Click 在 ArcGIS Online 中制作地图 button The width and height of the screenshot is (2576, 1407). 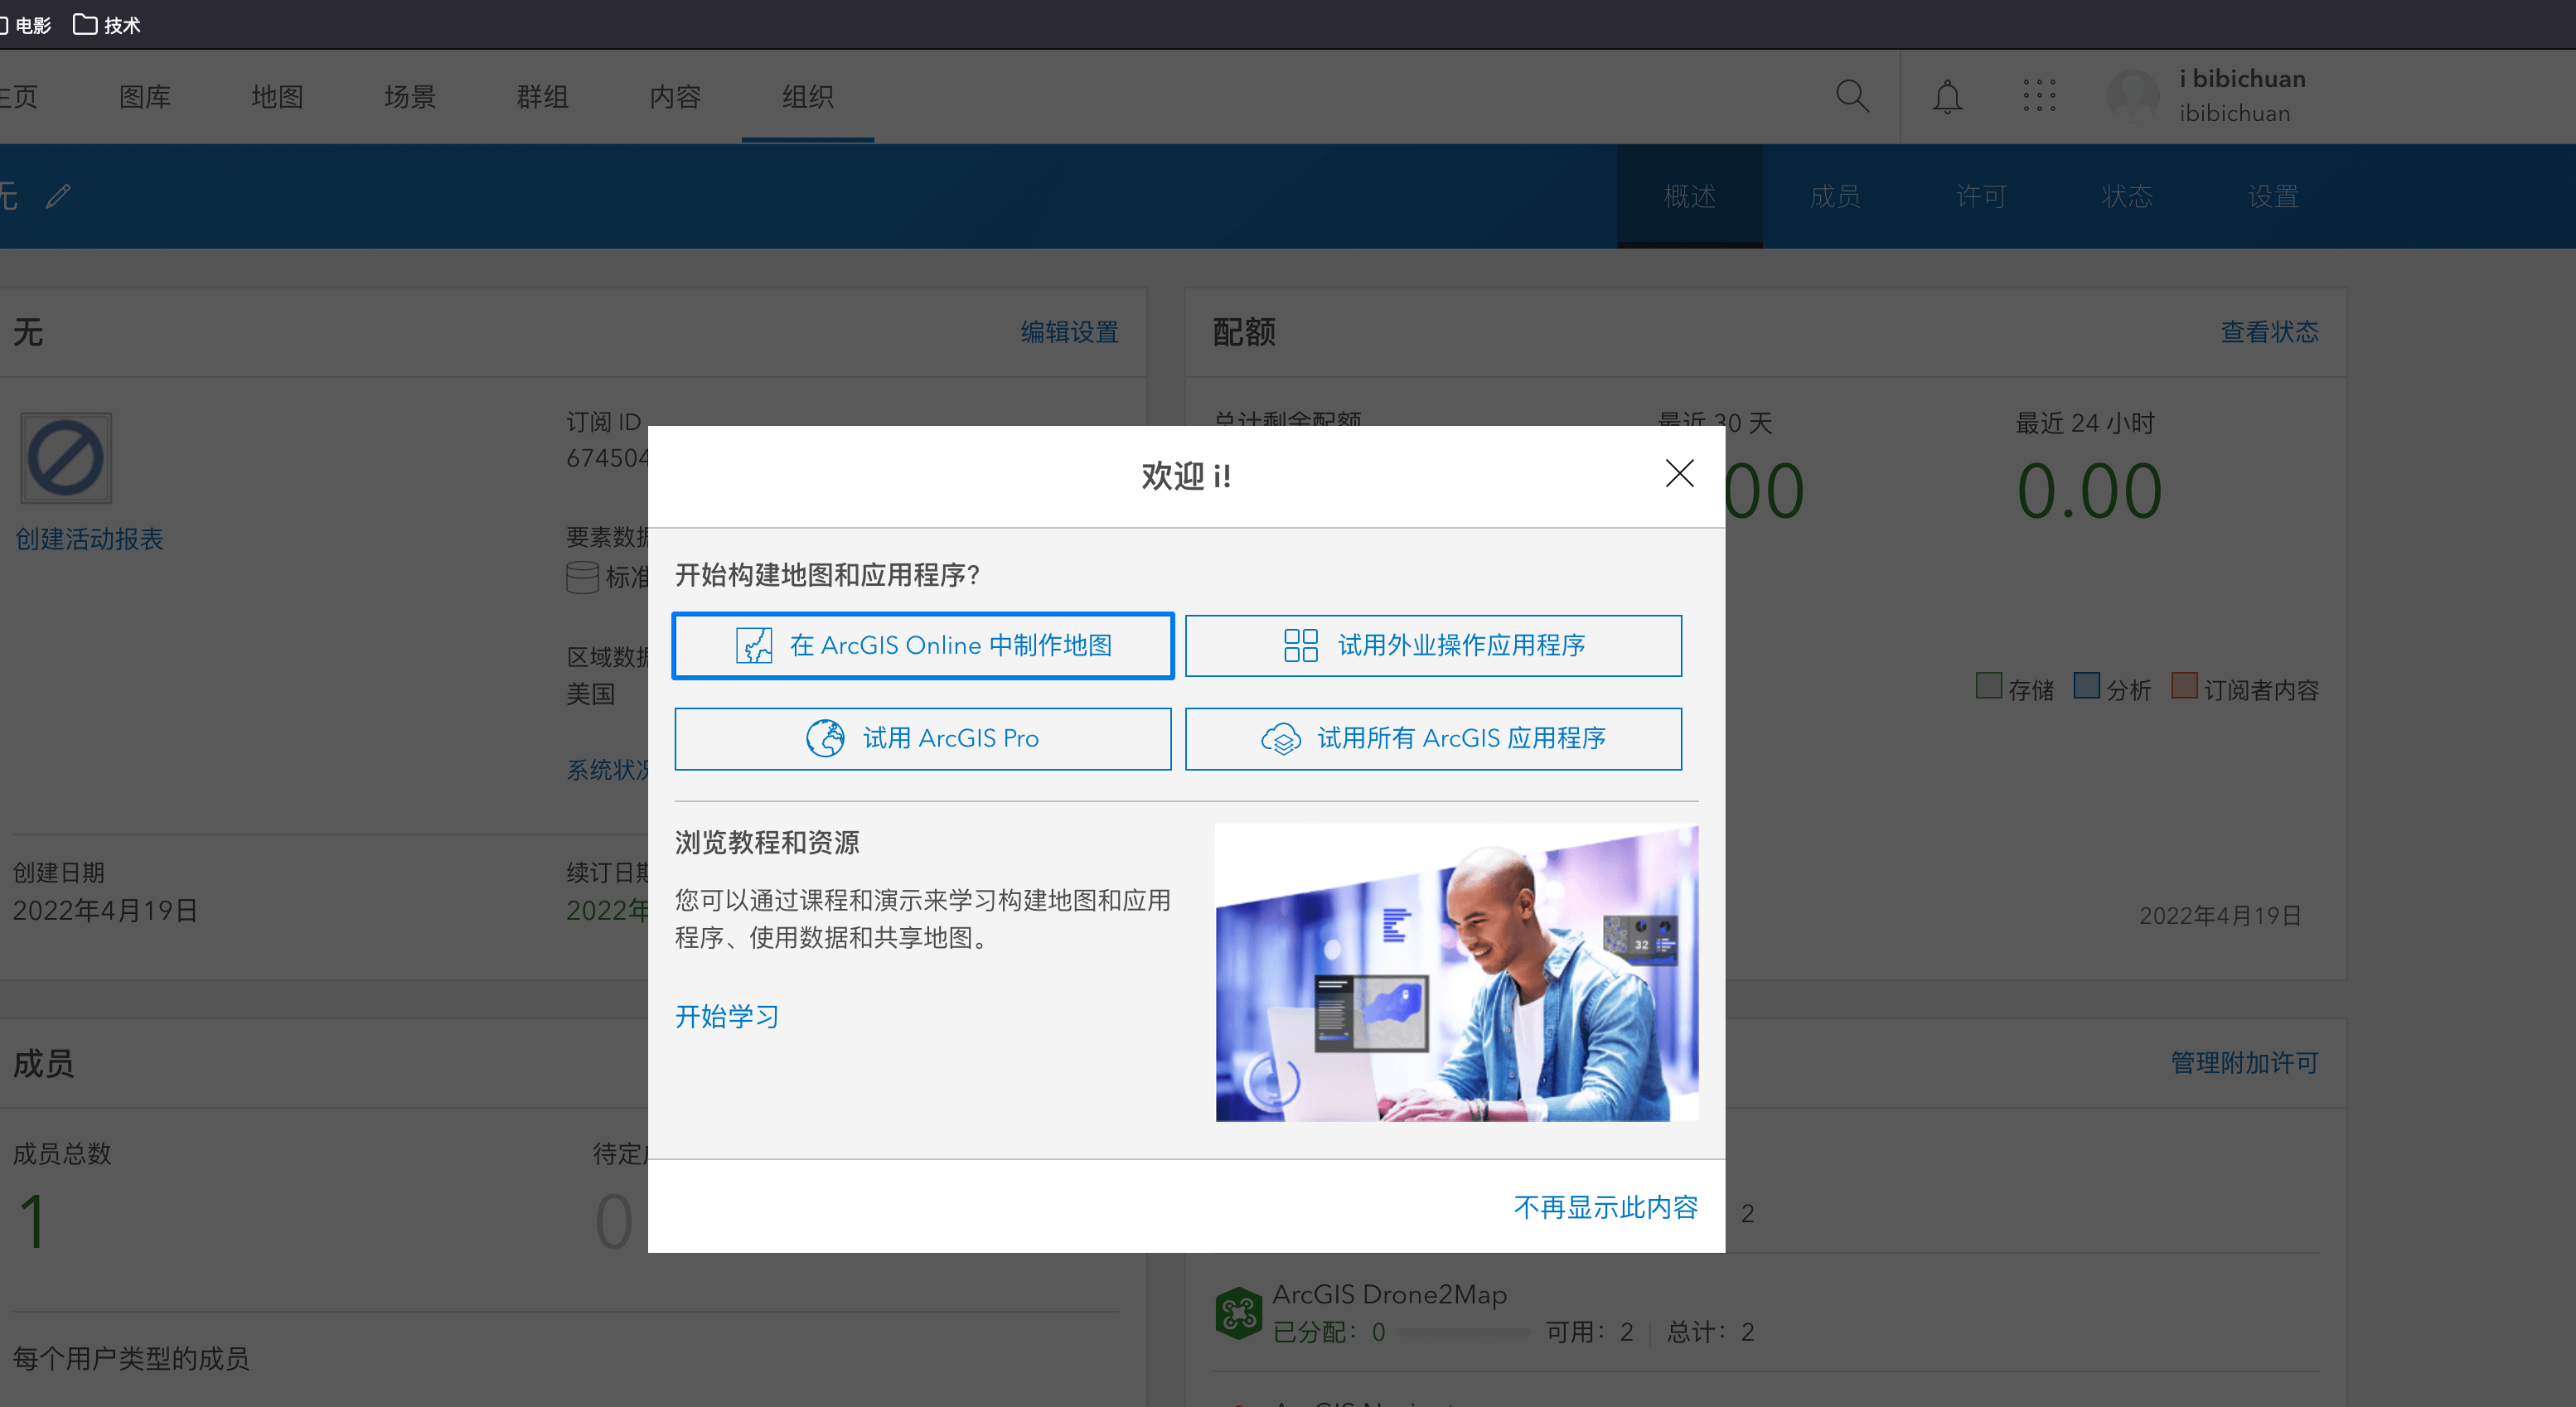(x=922, y=645)
